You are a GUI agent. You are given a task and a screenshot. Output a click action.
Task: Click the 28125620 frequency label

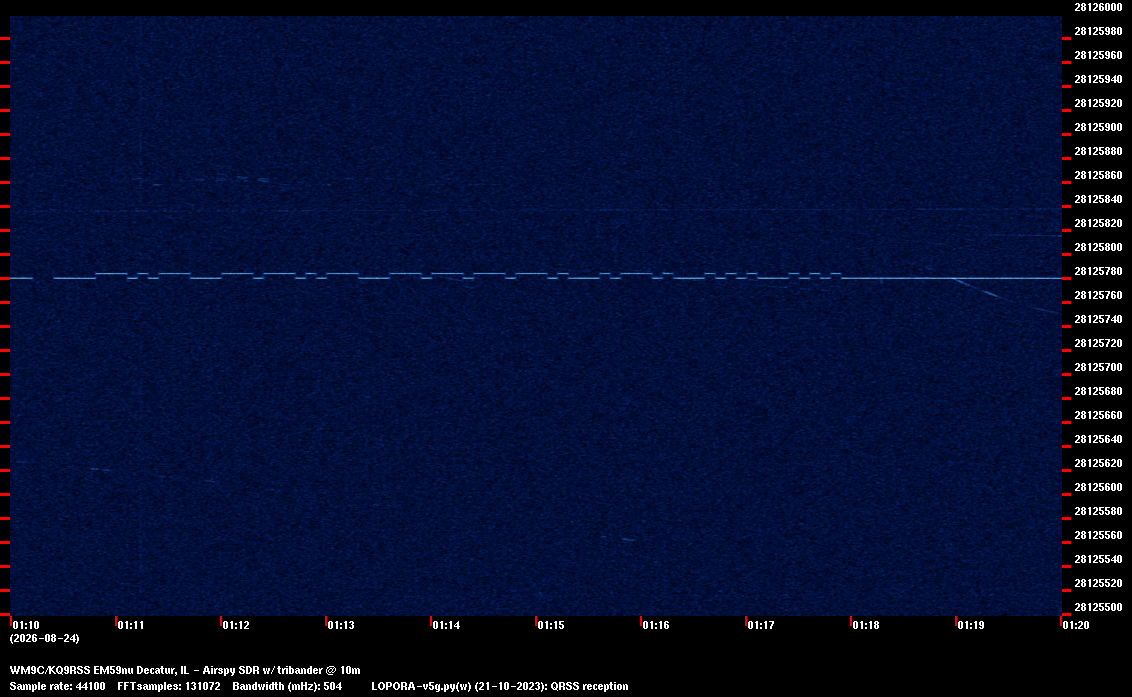pos(1098,463)
